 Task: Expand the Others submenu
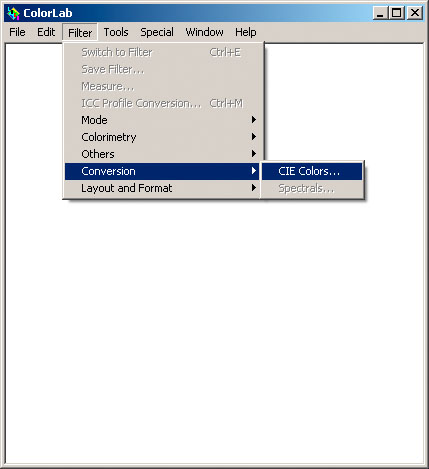(x=162, y=154)
